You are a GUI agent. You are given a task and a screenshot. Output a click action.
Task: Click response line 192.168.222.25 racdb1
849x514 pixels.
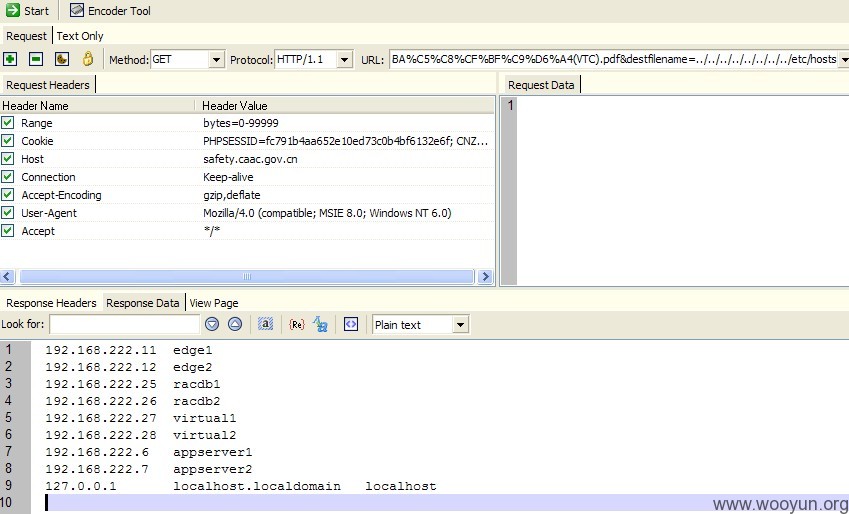[133, 384]
